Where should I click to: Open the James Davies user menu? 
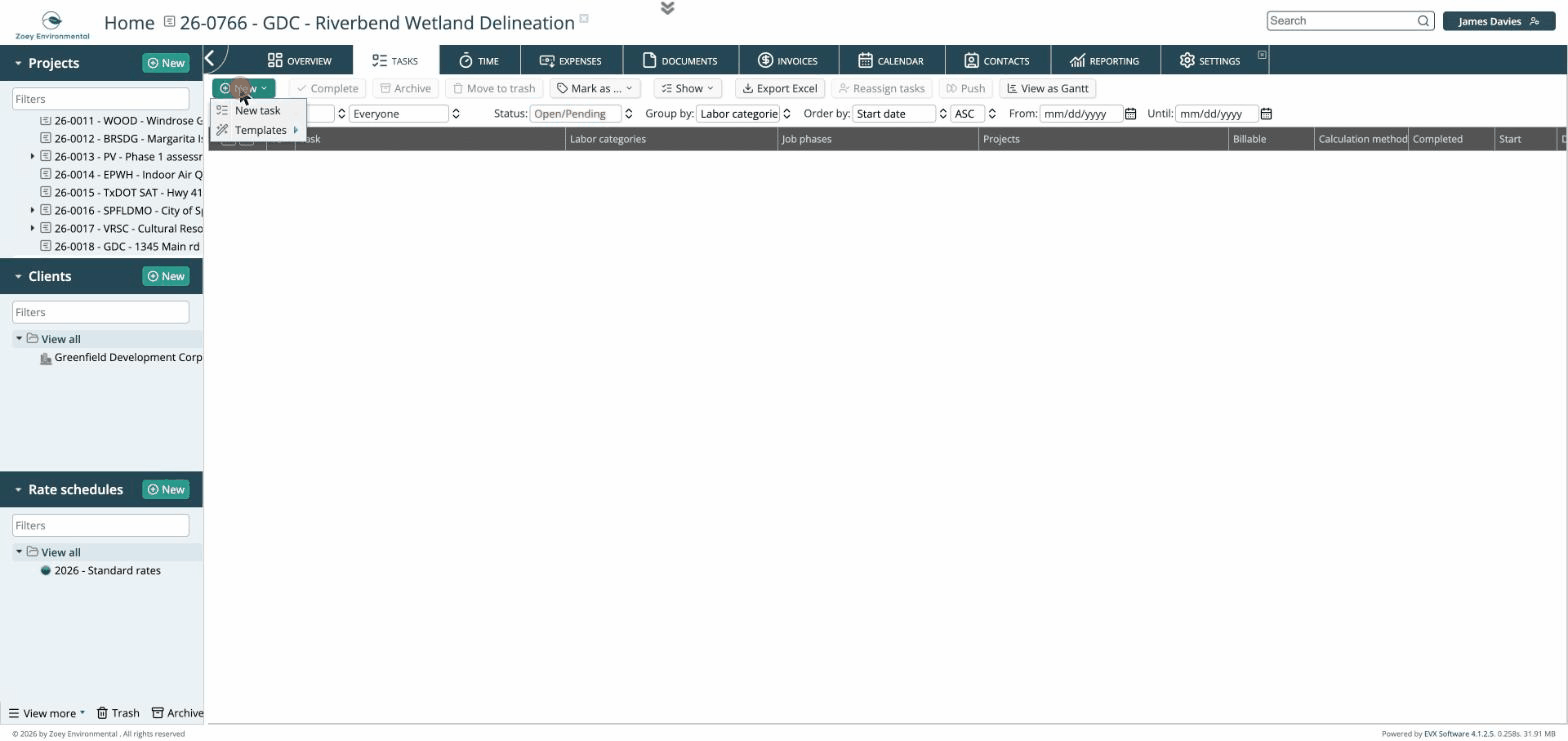(x=1498, y=21)
